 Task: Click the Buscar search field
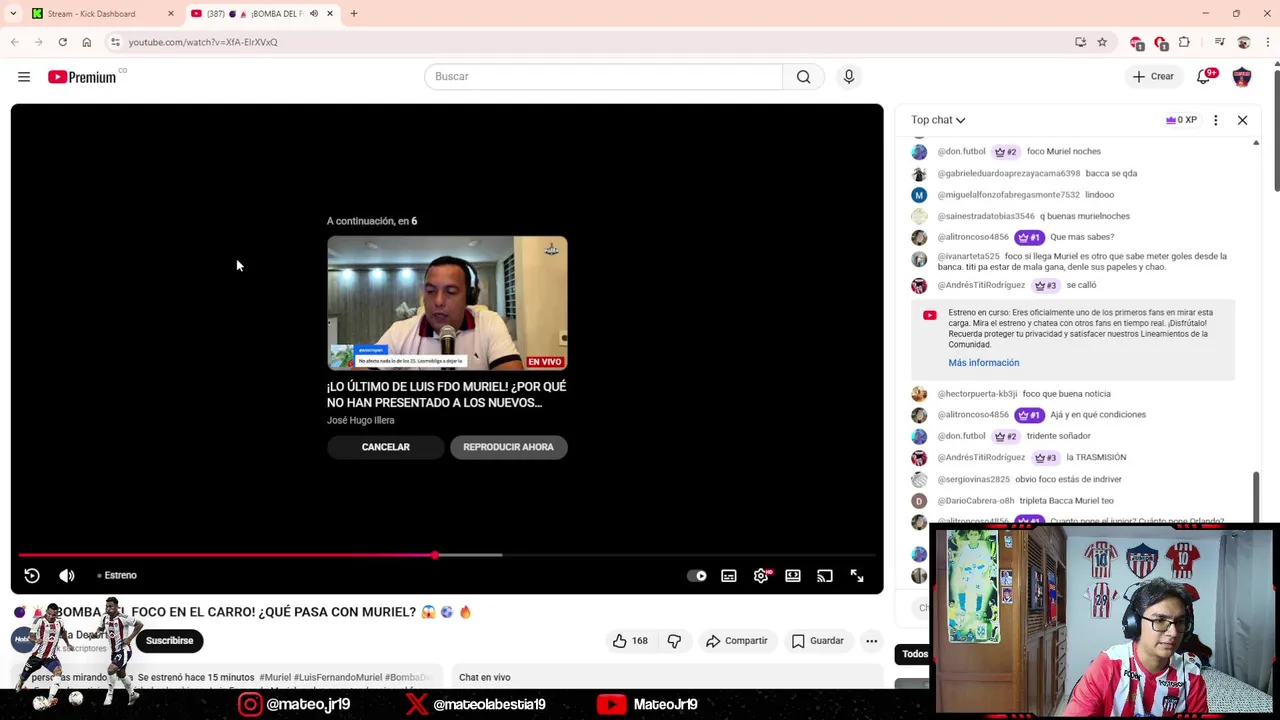(x=604, y=76)
